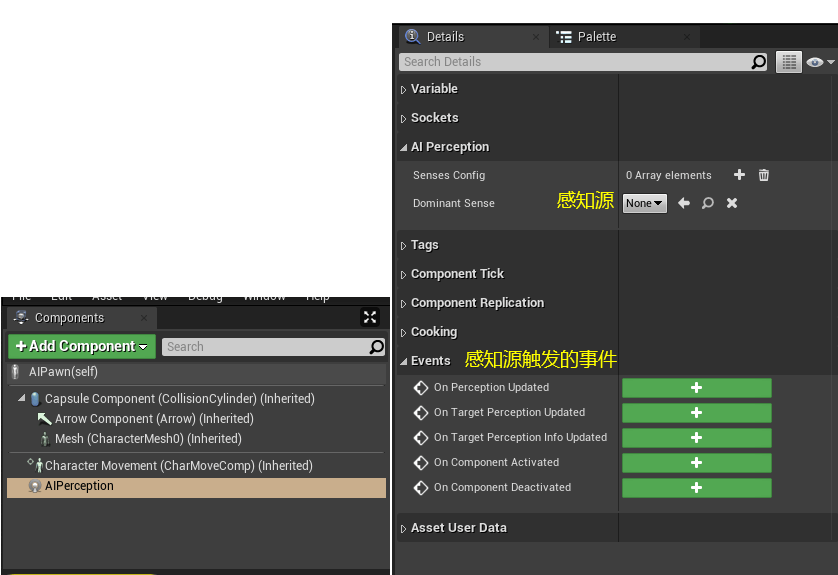Close the Palette tab
This screenshot has width=838, height=575.
(687, 37)
